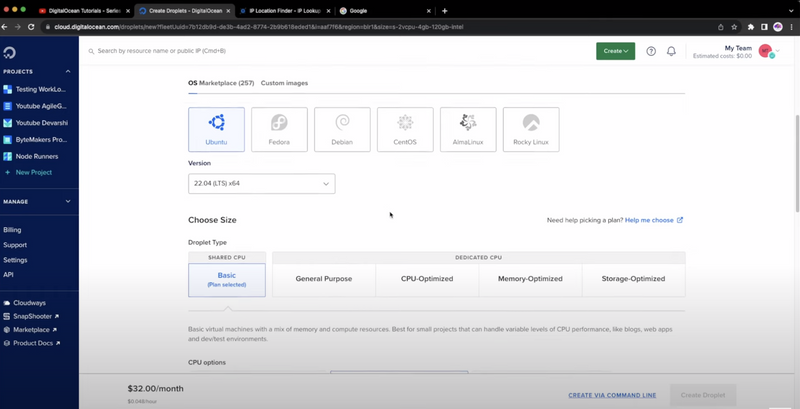Select CPU-Optimized droplet type

(427, 279)
